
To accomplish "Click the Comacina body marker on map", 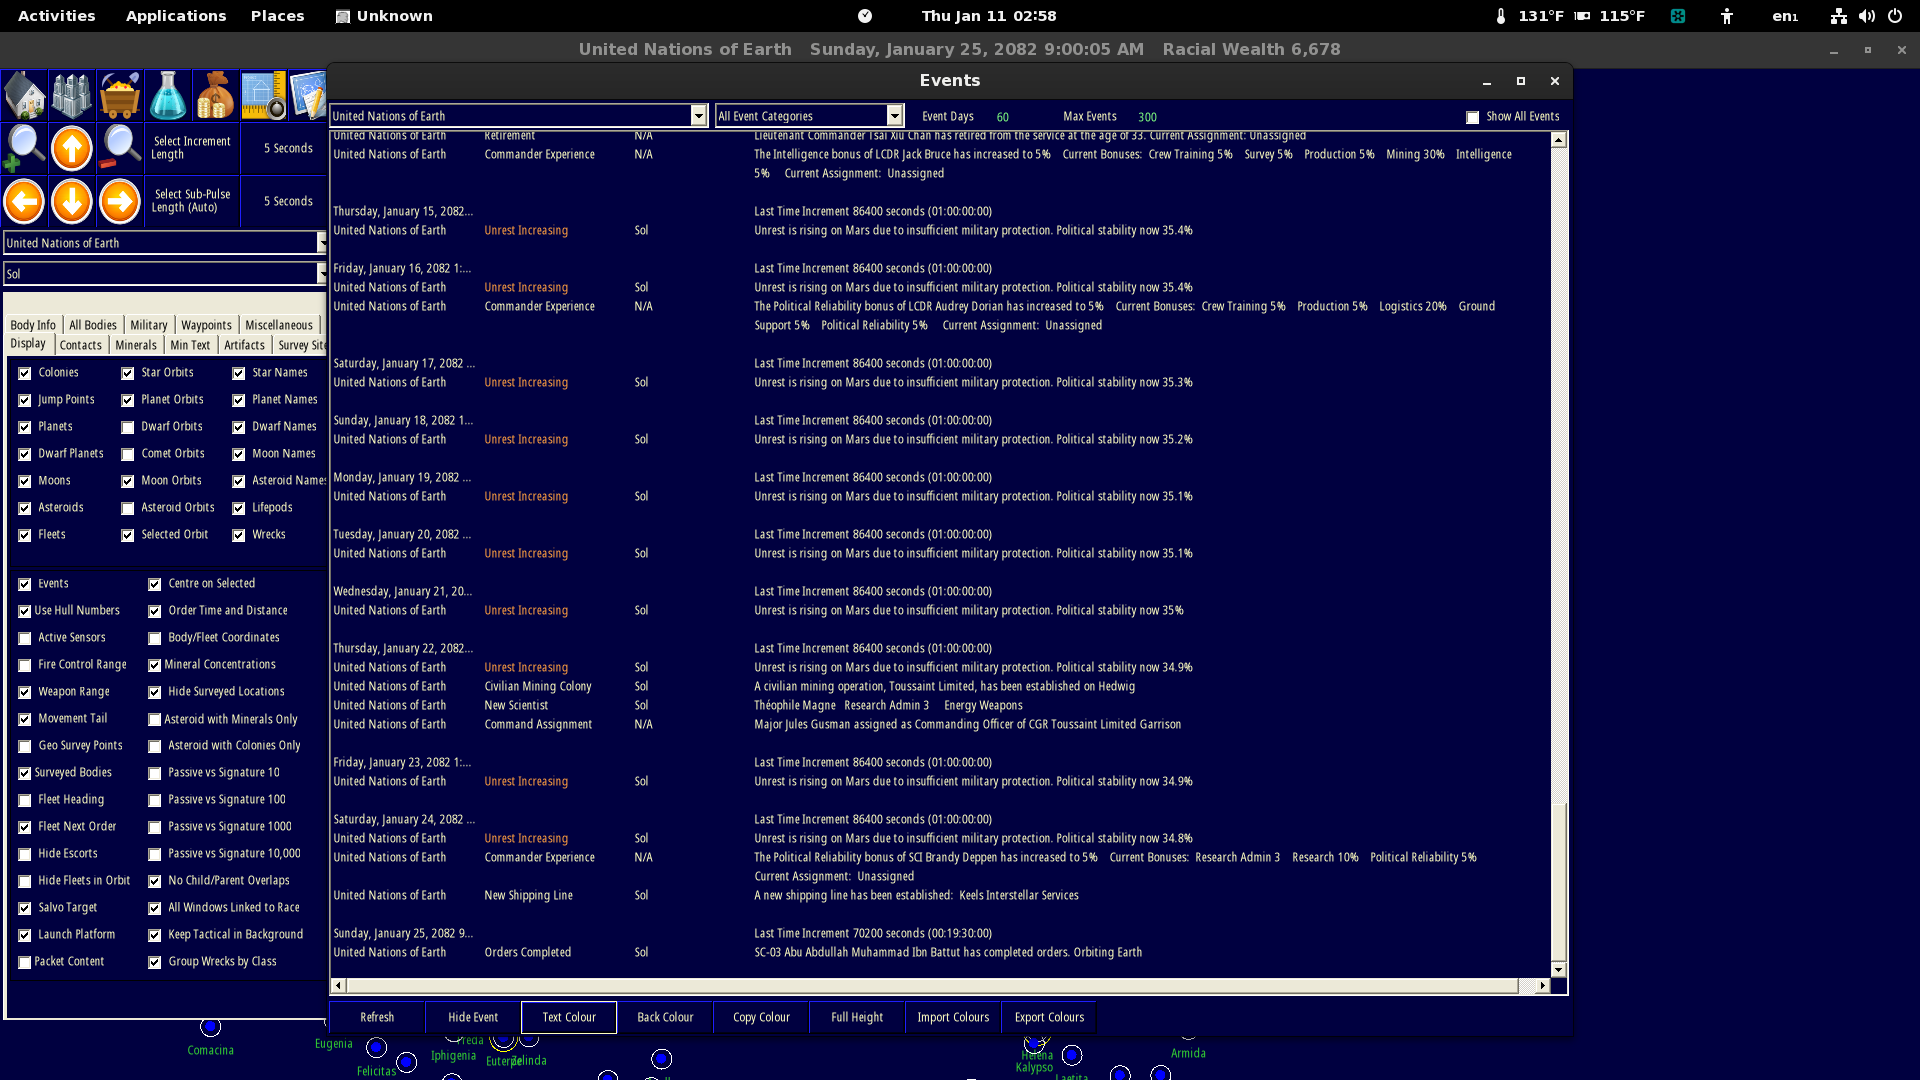I will 210,1027.
